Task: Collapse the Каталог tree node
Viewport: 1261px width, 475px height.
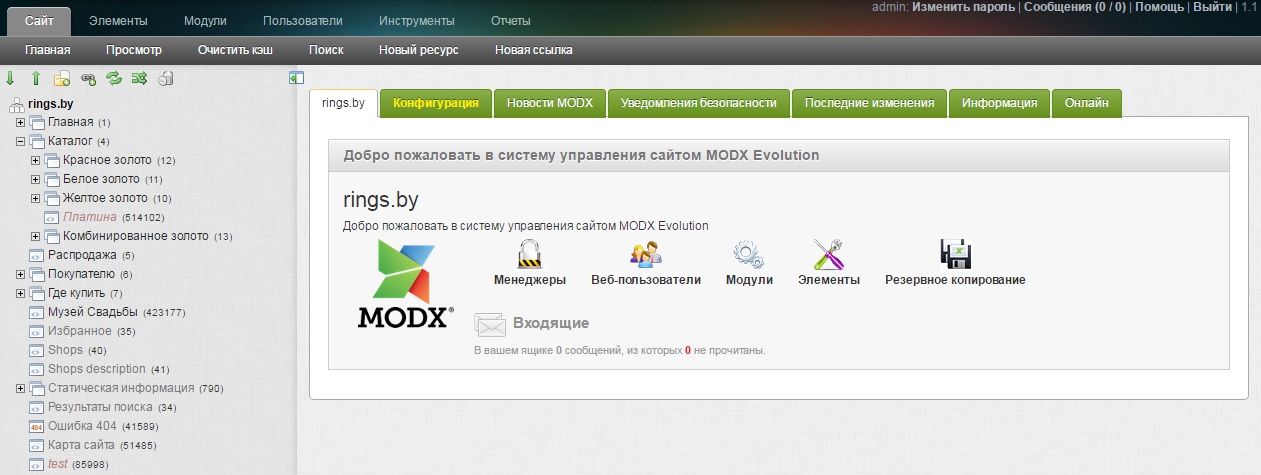Action: coord(21,141)
